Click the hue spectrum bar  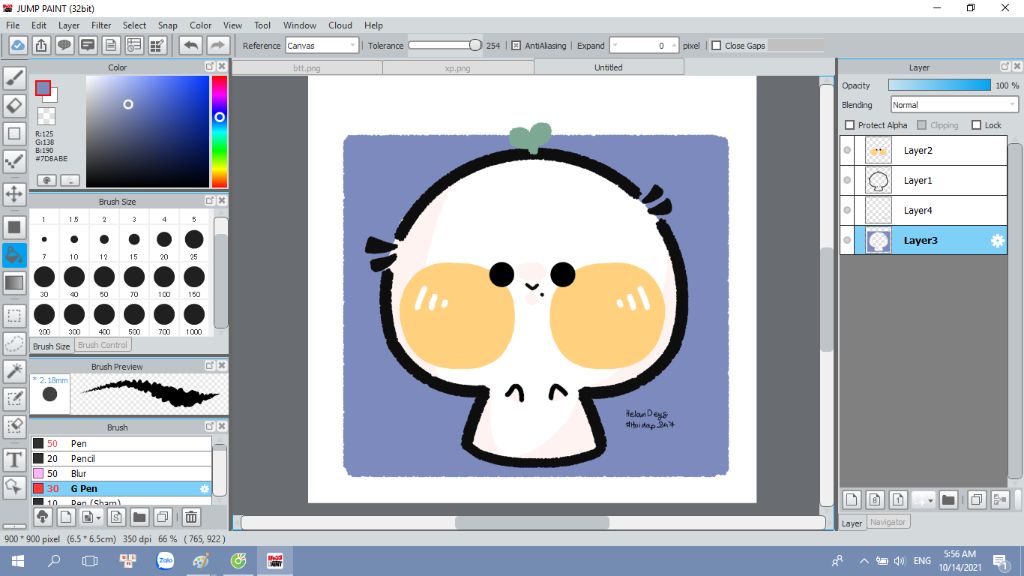point(219,131)
